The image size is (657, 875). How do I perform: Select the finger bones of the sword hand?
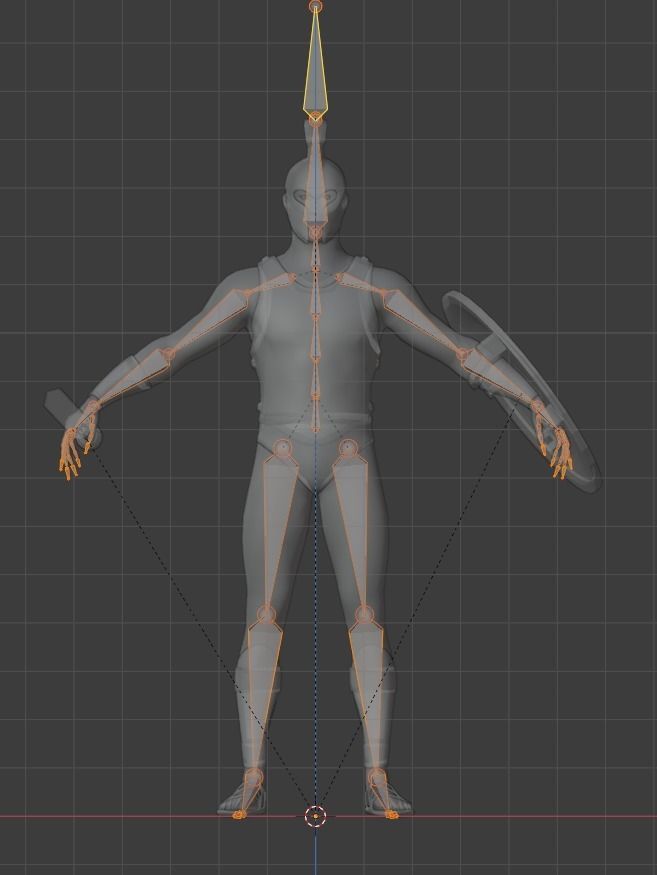pos(71,455)
